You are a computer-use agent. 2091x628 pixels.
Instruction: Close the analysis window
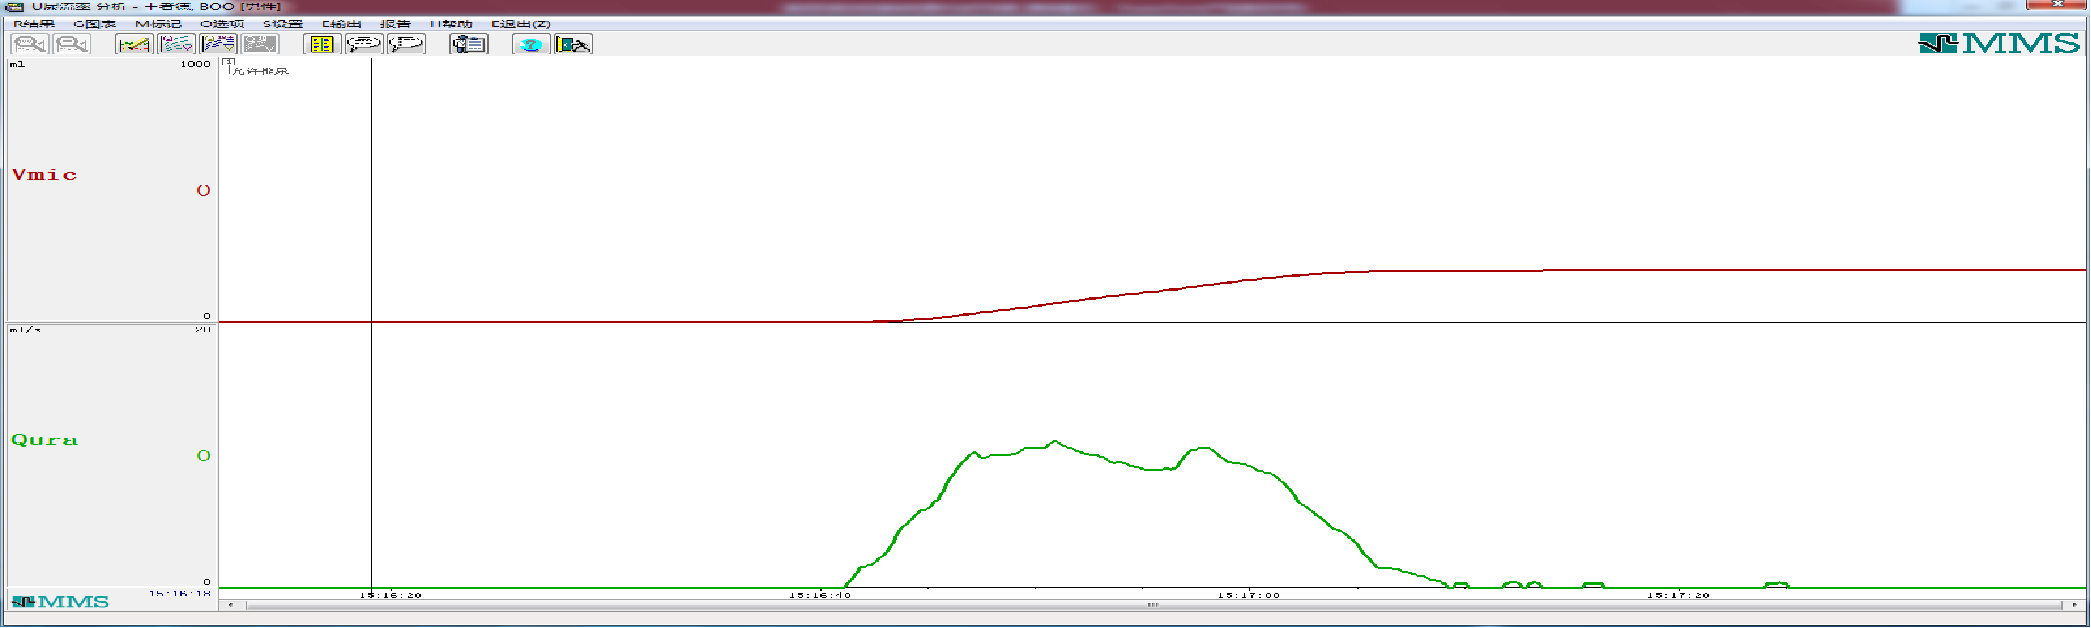2059,5
